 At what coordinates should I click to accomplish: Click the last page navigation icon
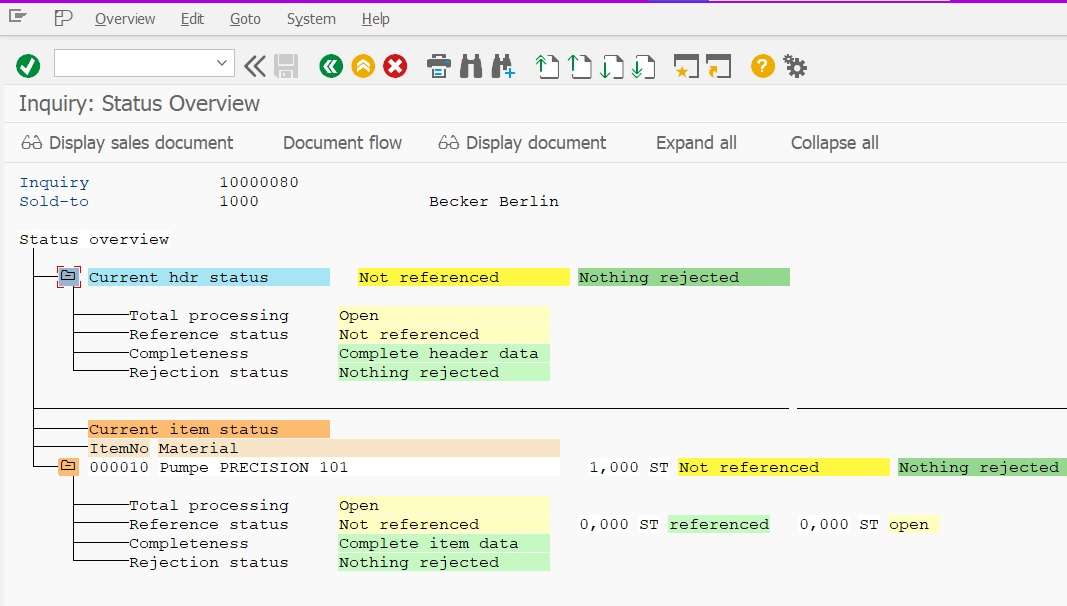[x=644, y=66]
